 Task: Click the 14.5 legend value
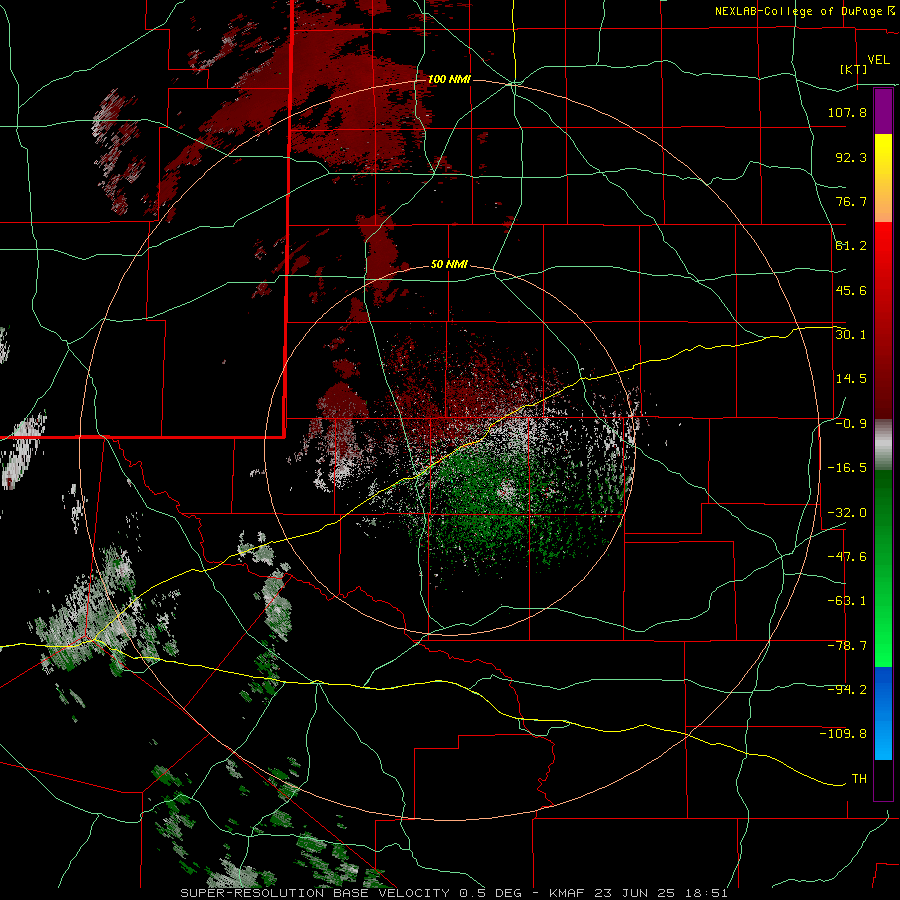pos(851,379)
